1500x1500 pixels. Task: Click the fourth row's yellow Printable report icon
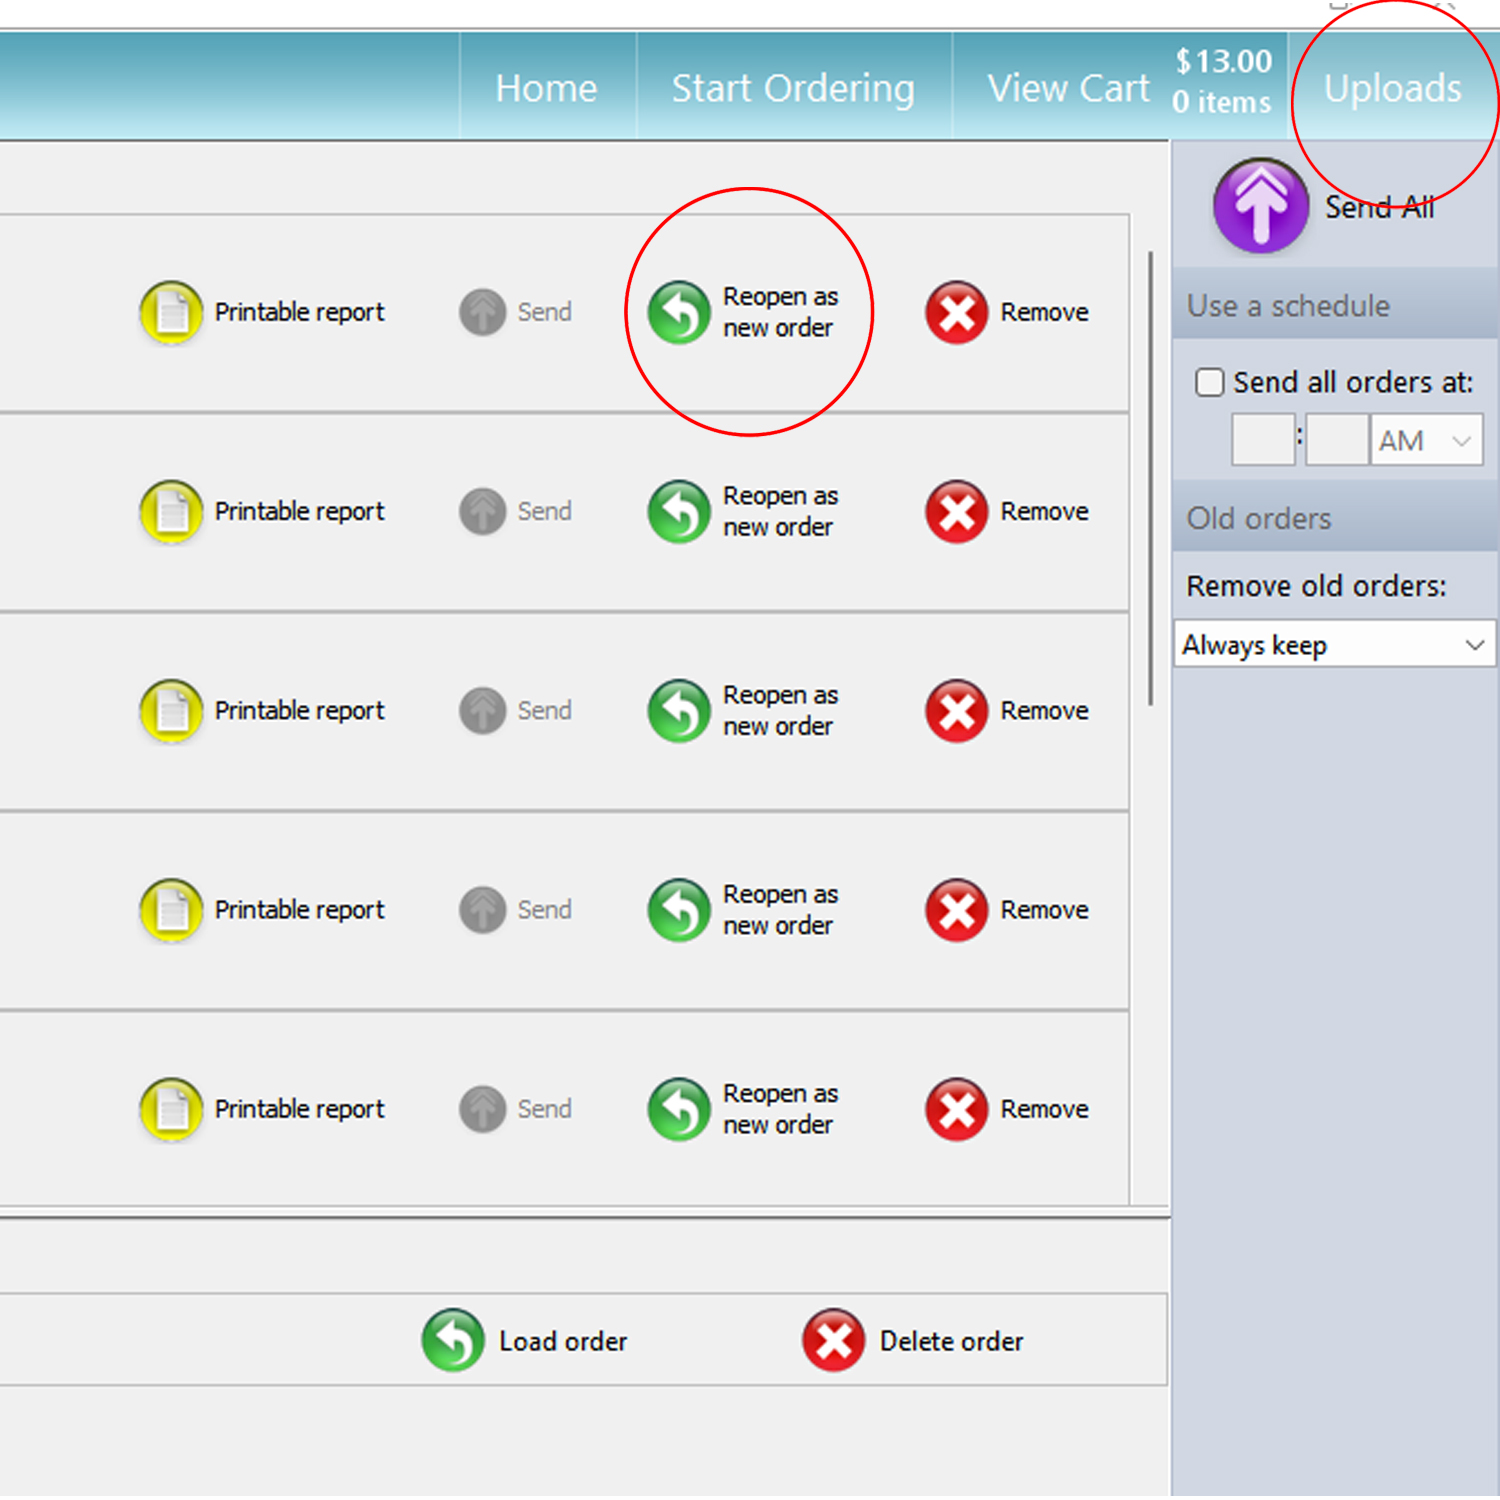pyautogui.click(x=171, y=910)
